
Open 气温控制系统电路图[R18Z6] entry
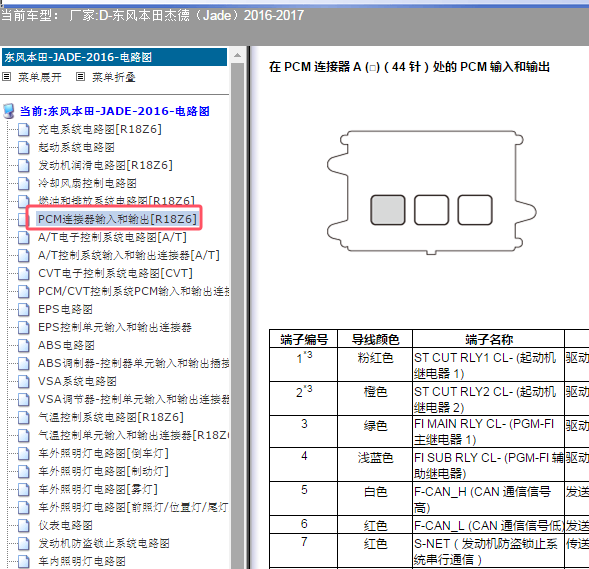(x=111, y=417)
